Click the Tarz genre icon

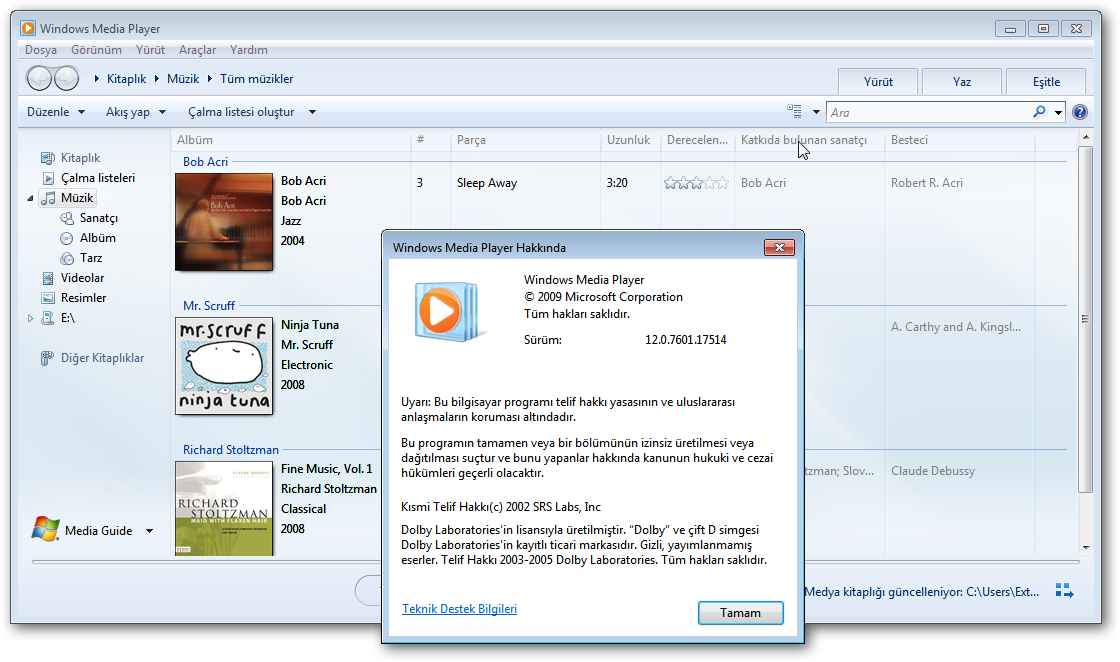(67, 258)
